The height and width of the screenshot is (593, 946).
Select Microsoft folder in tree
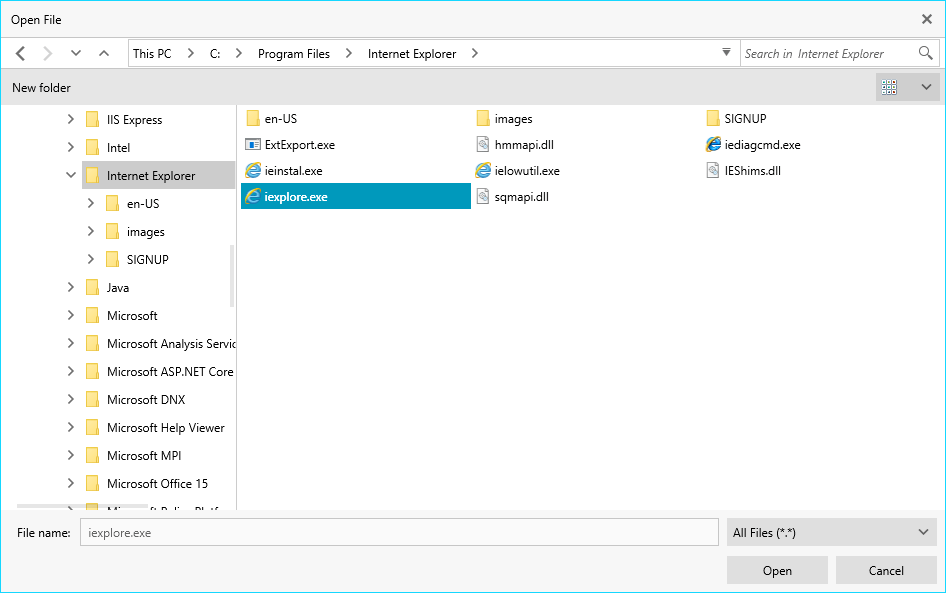click(x=132, y=316)
